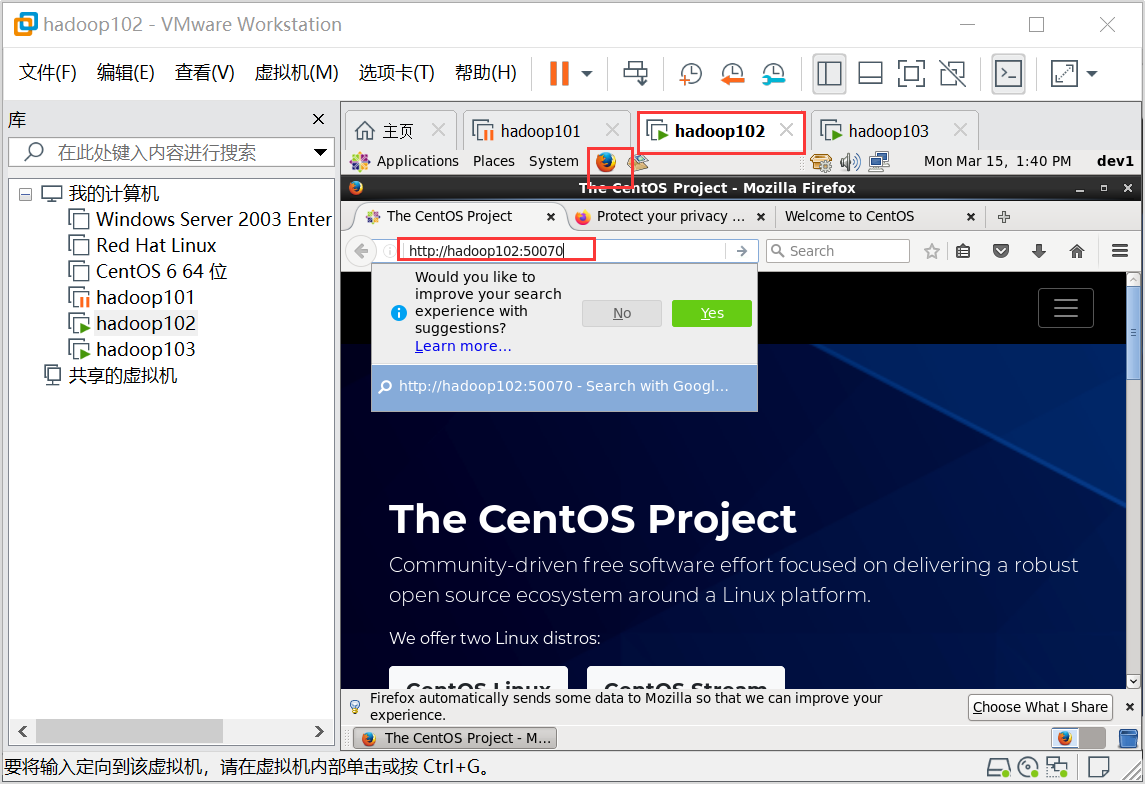Click the notes editor icon in GNOME panel

[637, 161]
